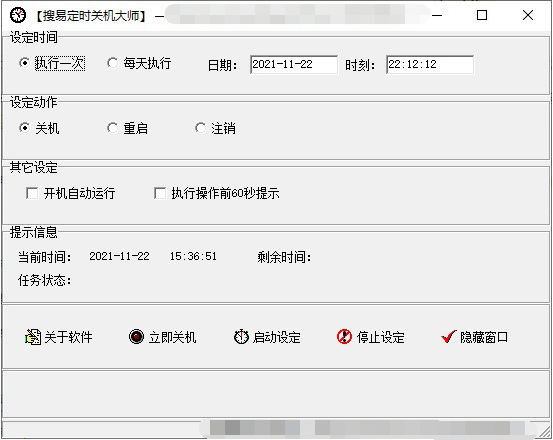The height and width of the screenshot is (440, 553).
Task: Choose the 注销 action radio button
Action: click(x=201, y=128)
